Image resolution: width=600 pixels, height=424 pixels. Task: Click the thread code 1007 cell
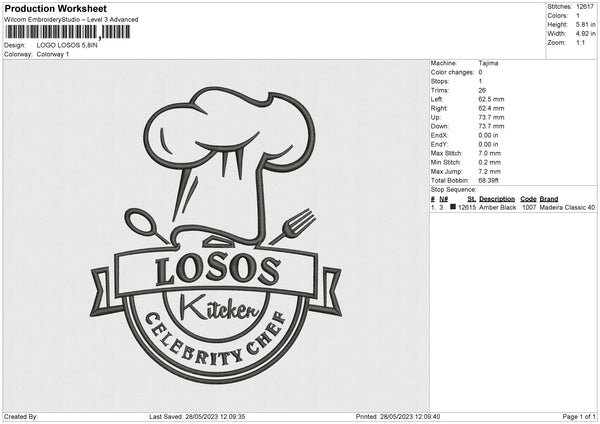tap(529, 207)
